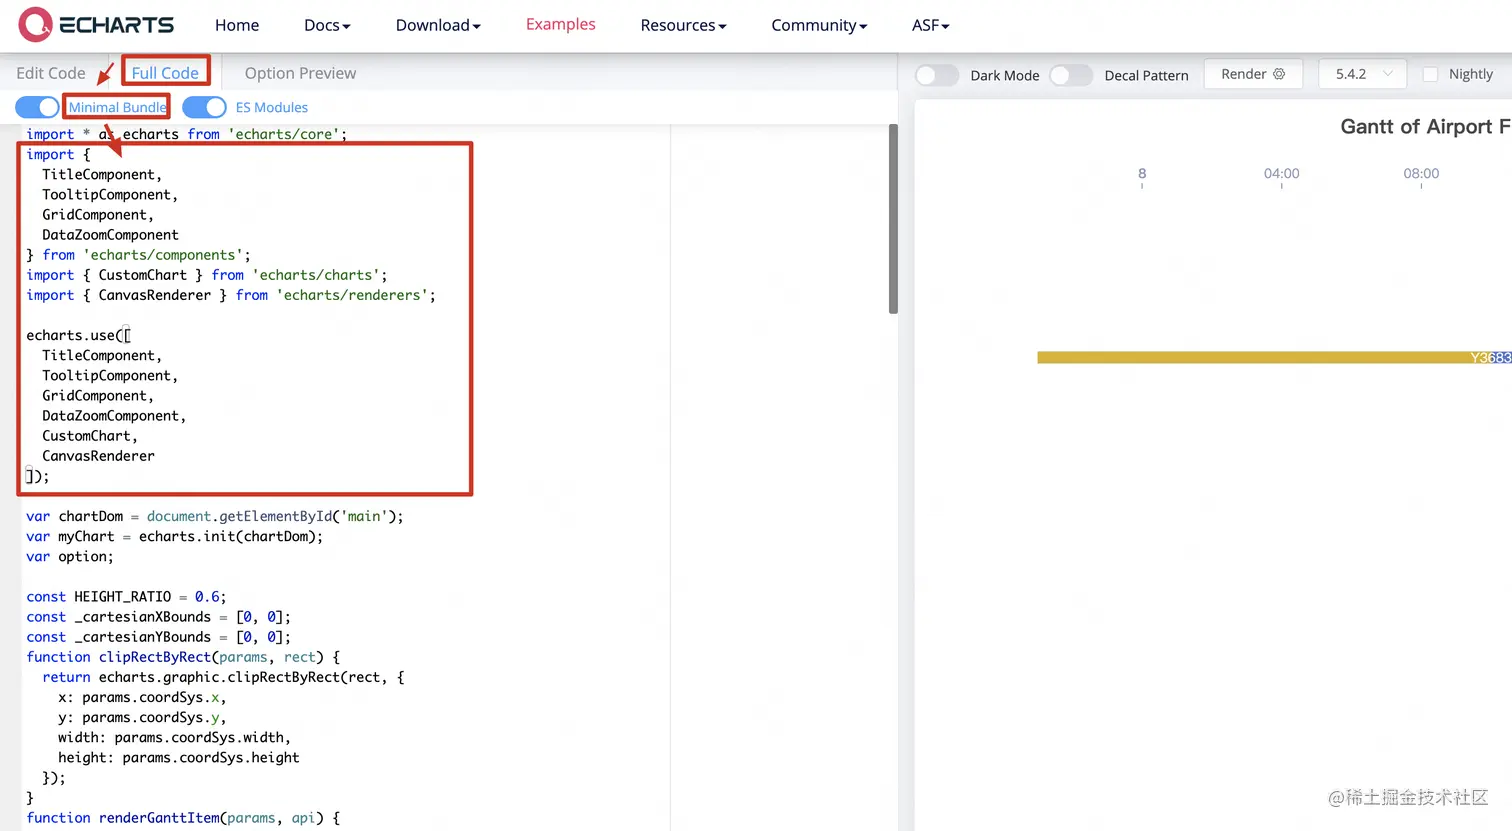Click the renderGanttItem function declaration
This screenshot has height=831, width=1512.
click(183, 818)
